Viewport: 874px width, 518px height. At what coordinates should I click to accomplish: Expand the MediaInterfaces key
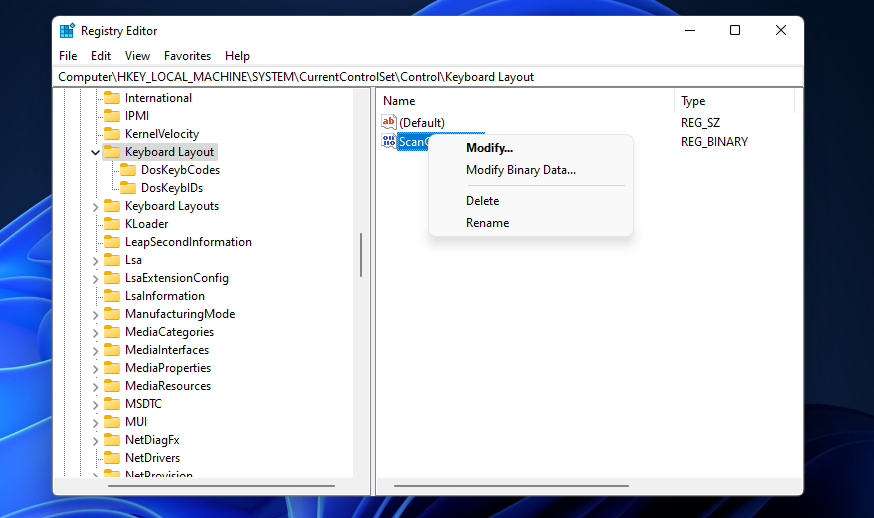pyautogui.click(x=95, y=351)
